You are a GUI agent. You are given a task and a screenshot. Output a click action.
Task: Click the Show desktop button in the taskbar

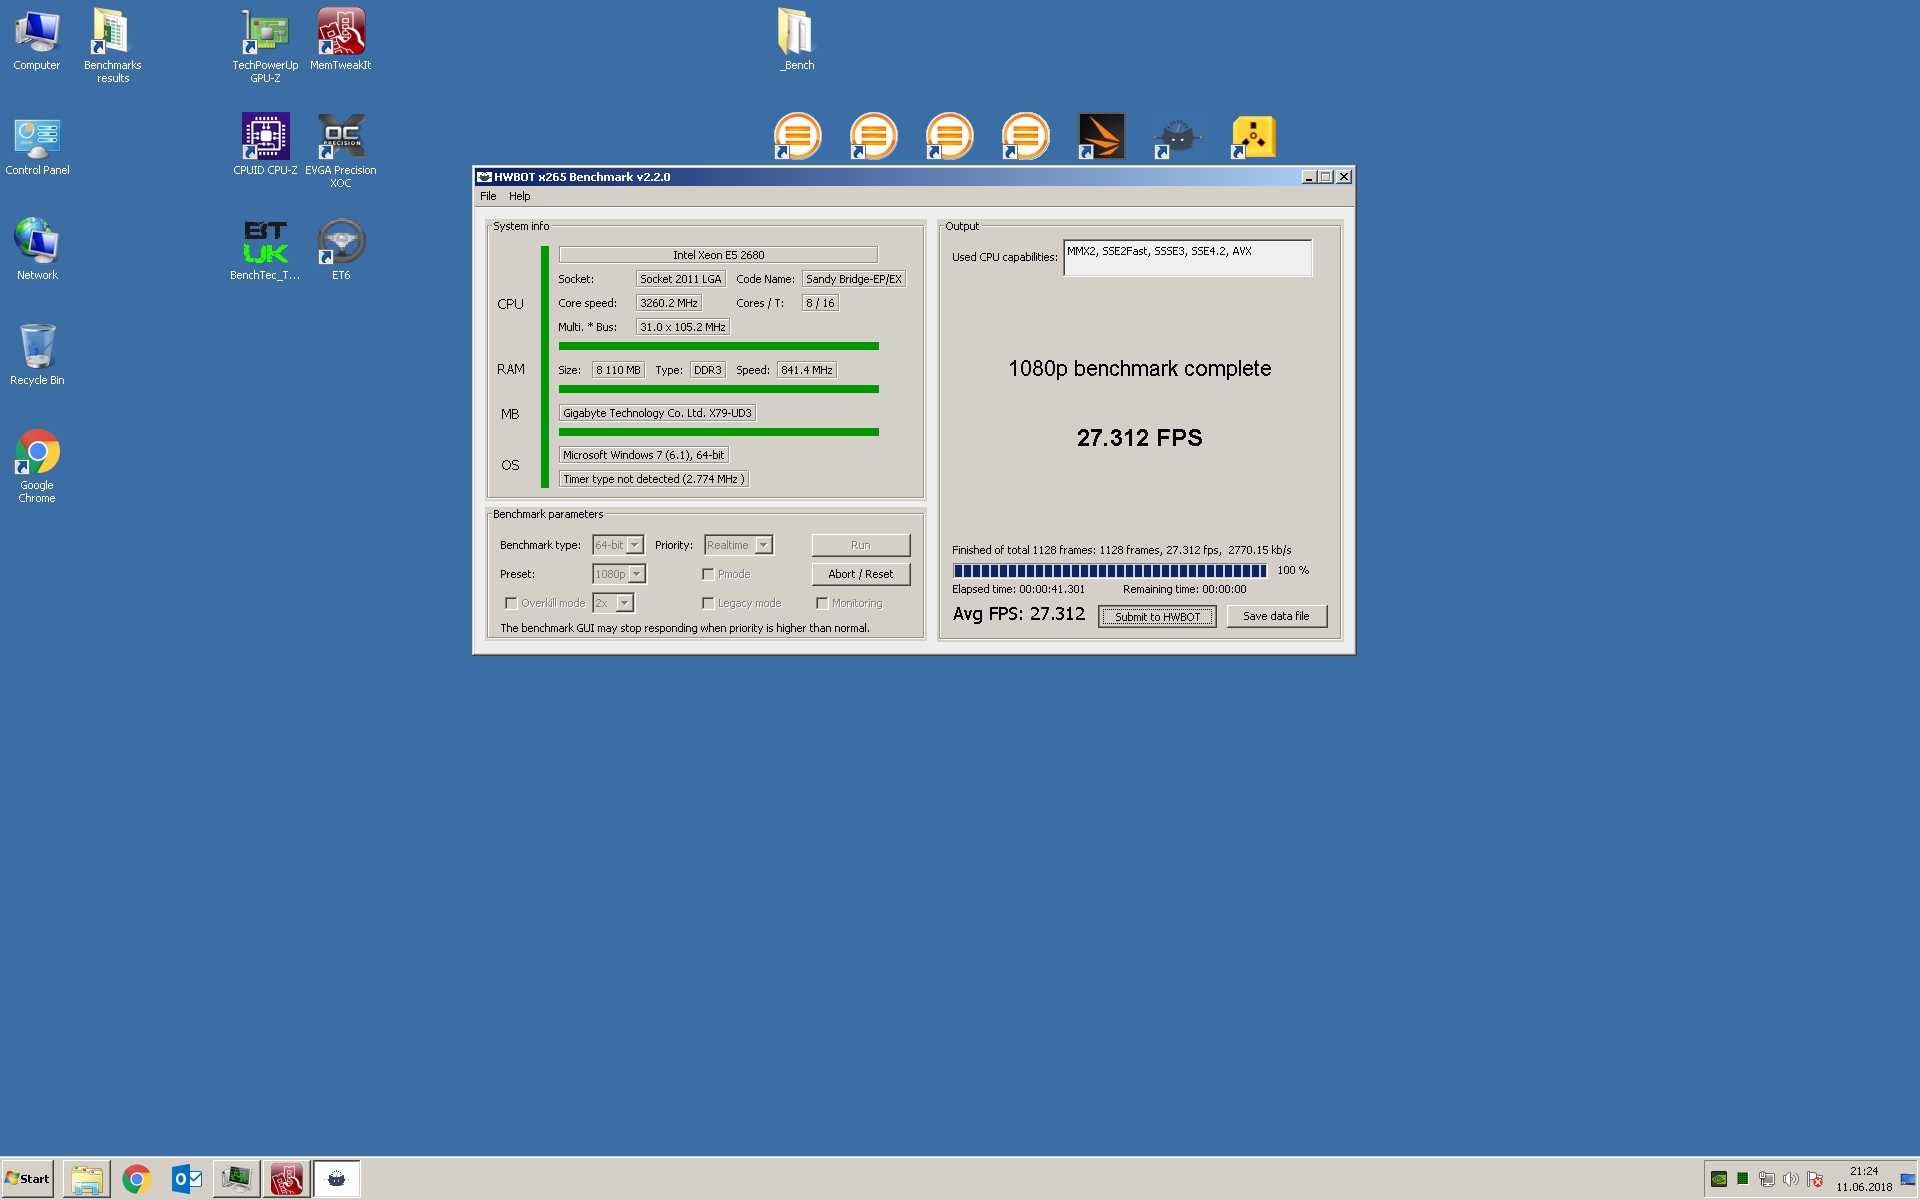click(x=1908, y=1179)
